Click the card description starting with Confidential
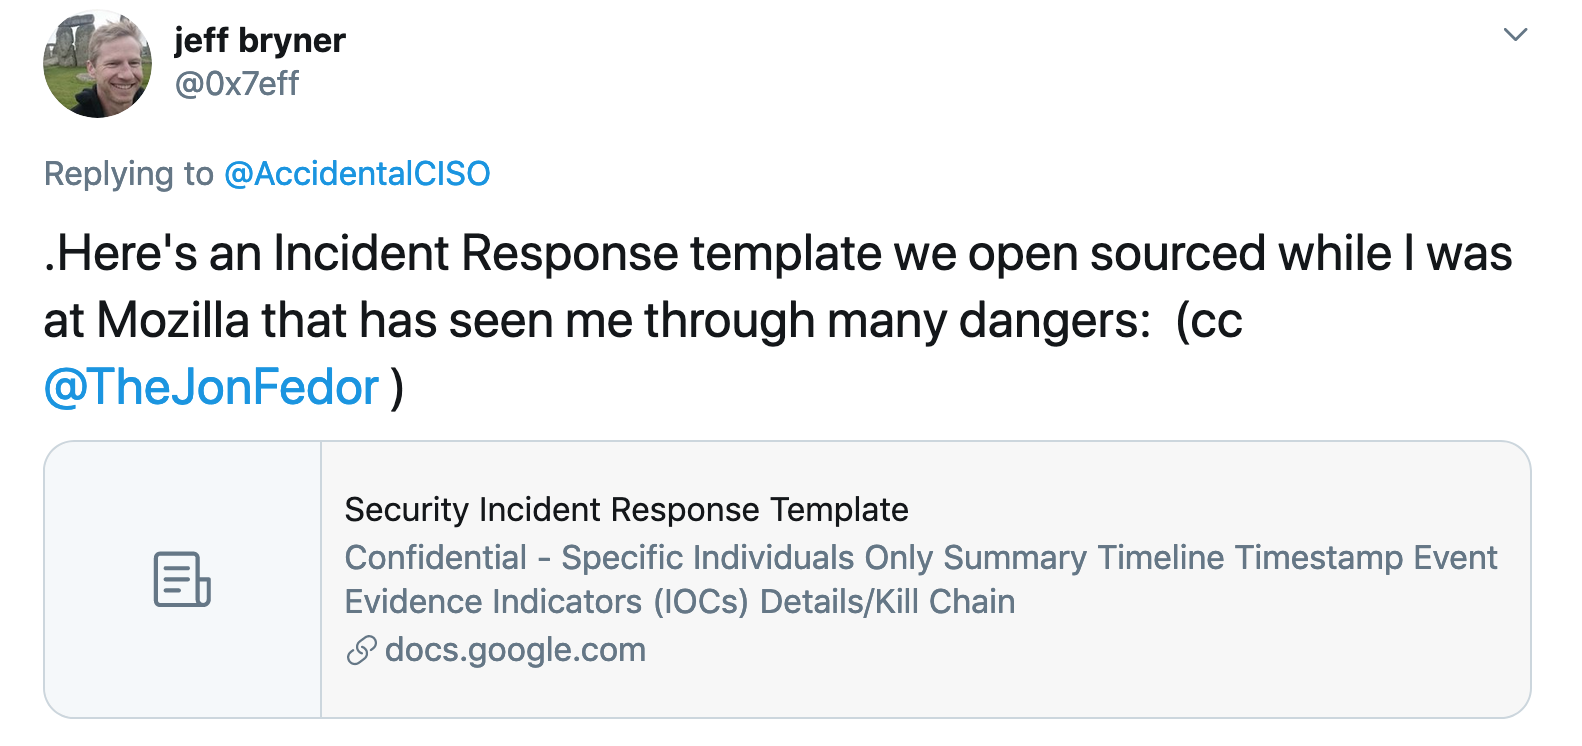1582x746 pixels. (x=921, y=580)
